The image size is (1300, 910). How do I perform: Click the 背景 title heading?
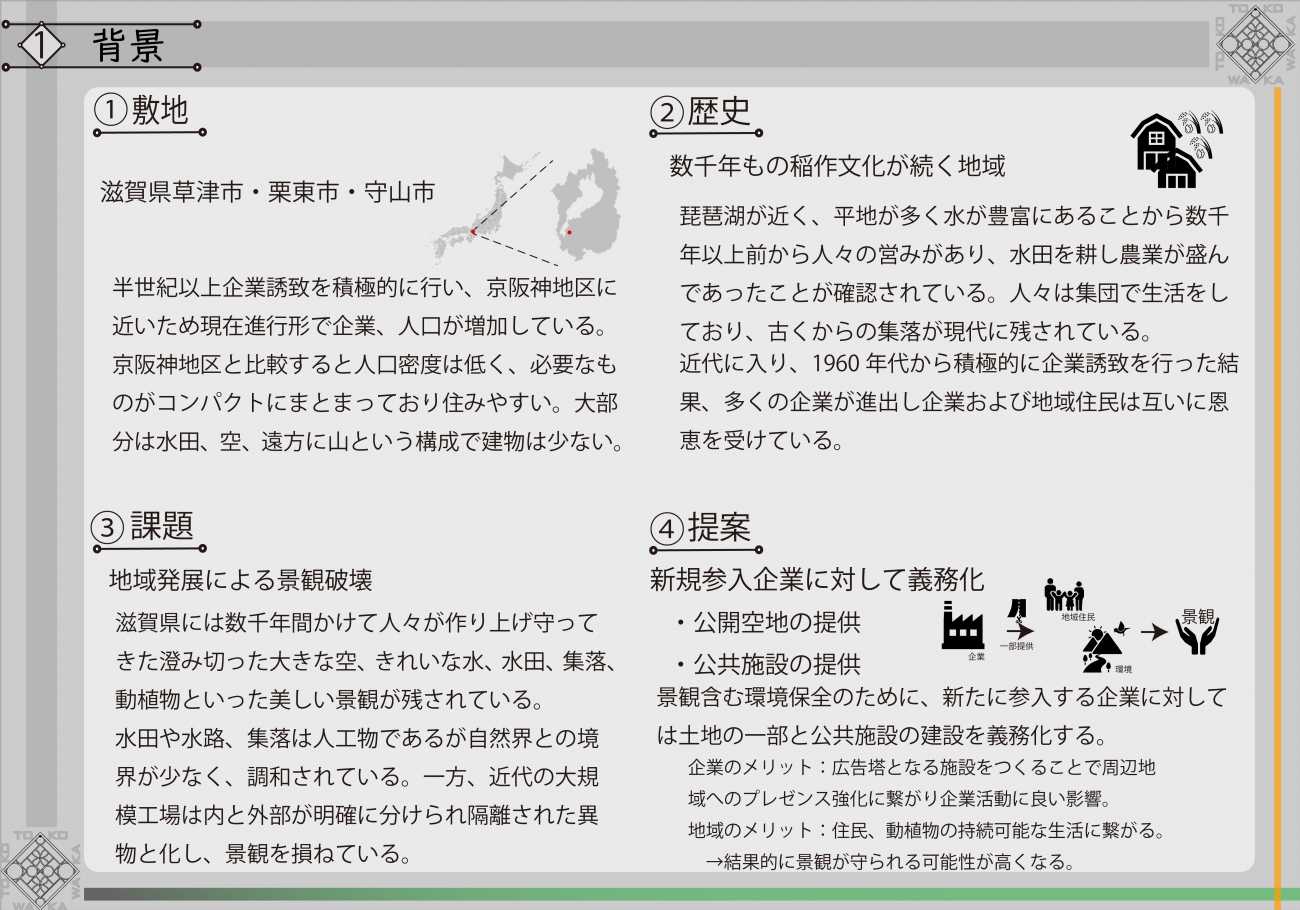(x=128, y=46)
